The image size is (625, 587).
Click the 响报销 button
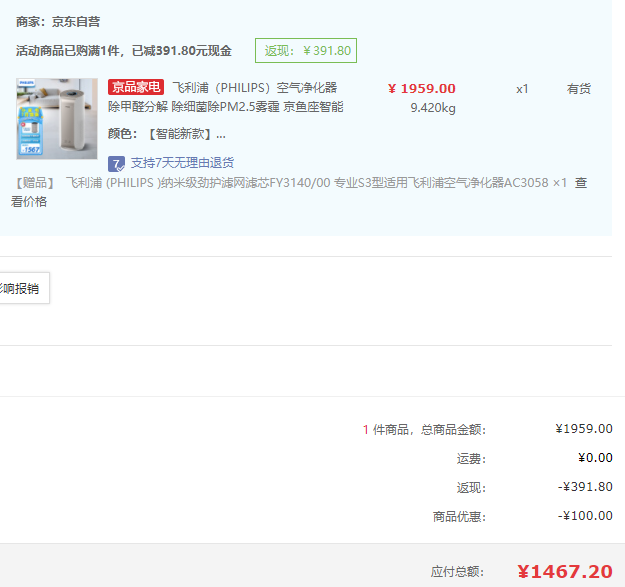pos(24,288)
